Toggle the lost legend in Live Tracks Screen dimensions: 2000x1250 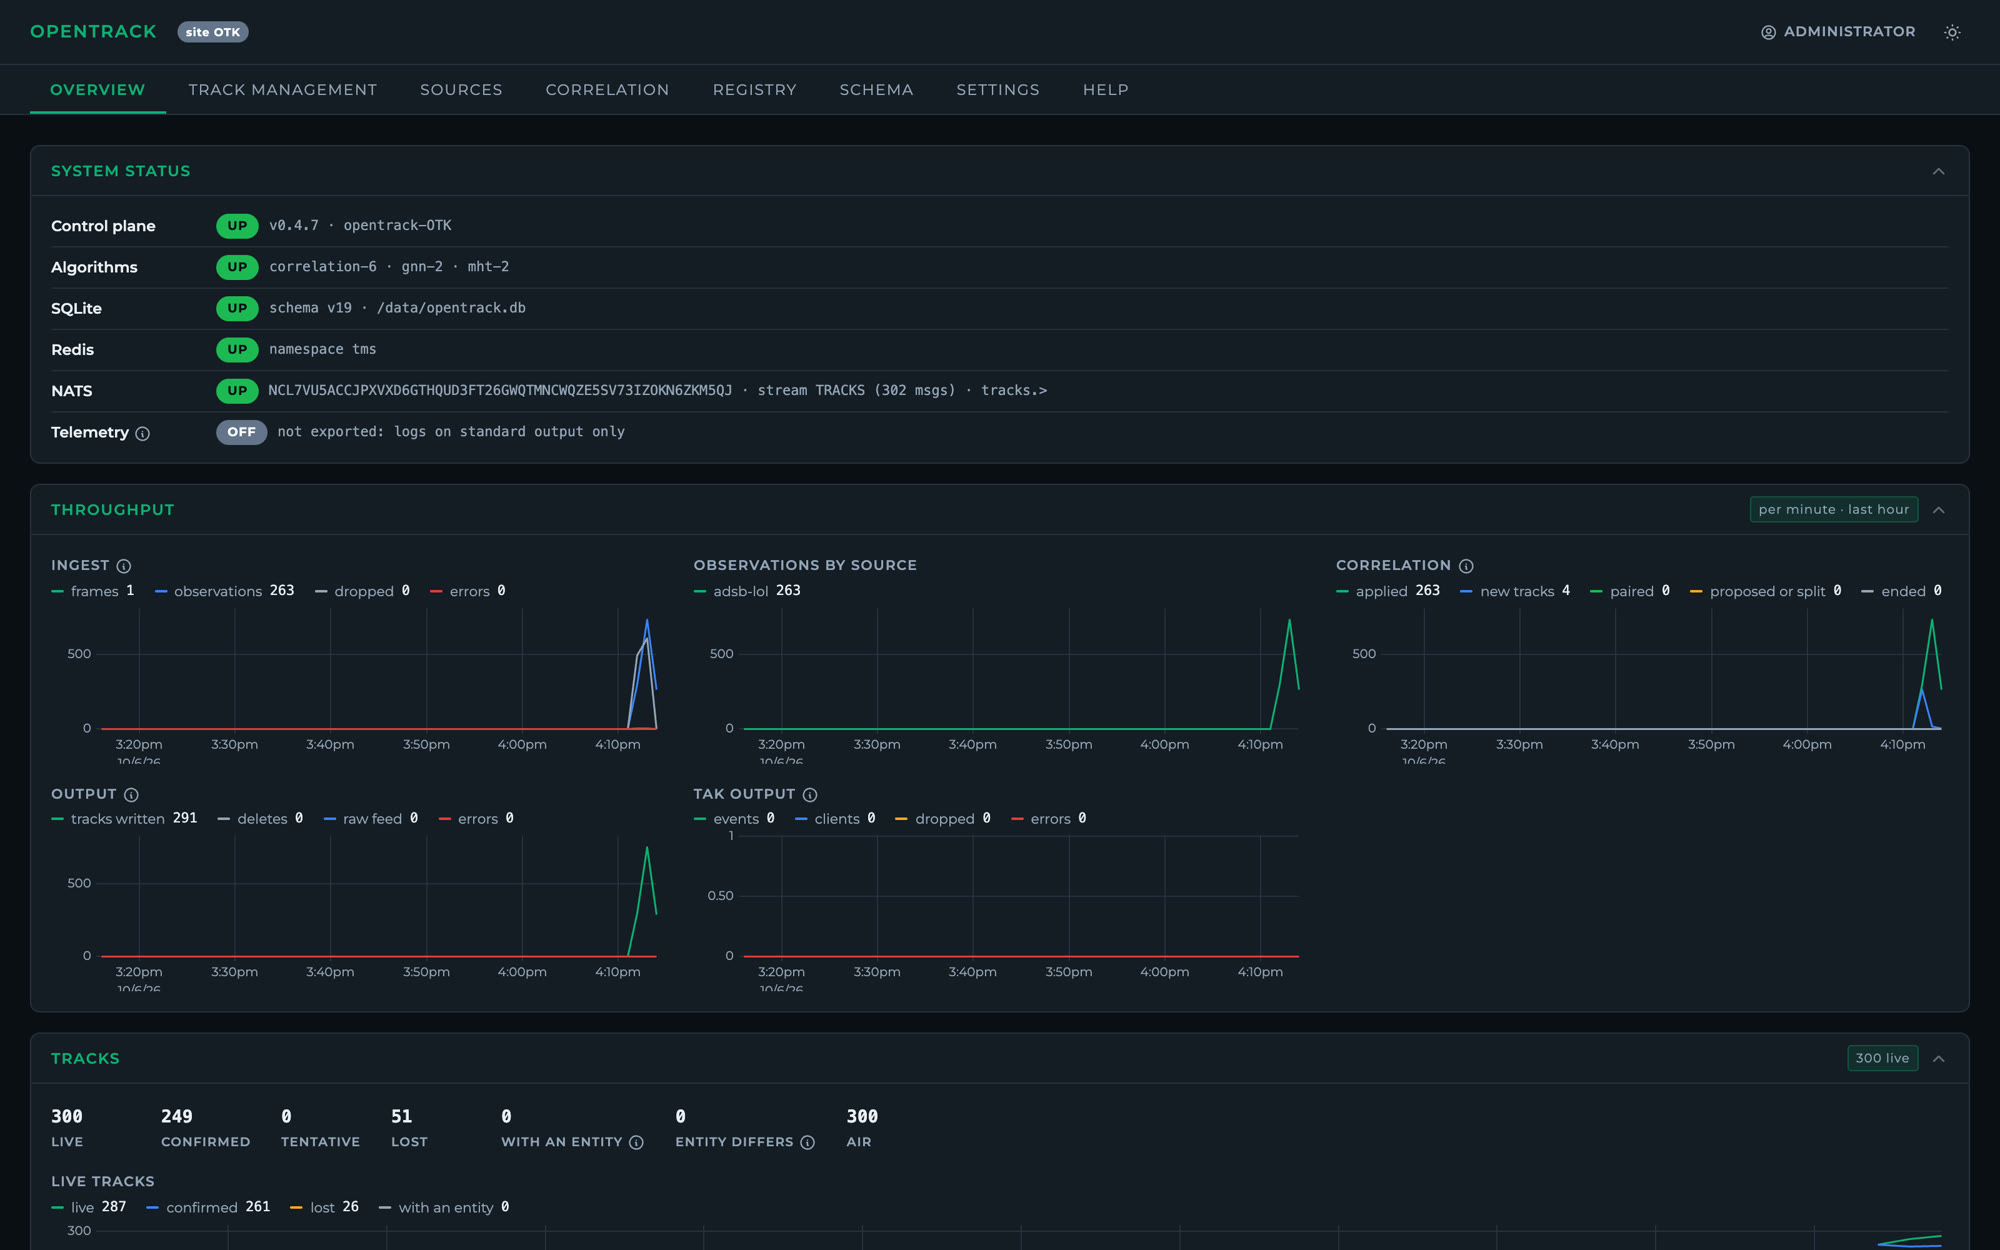click(x=324, y=1207)
